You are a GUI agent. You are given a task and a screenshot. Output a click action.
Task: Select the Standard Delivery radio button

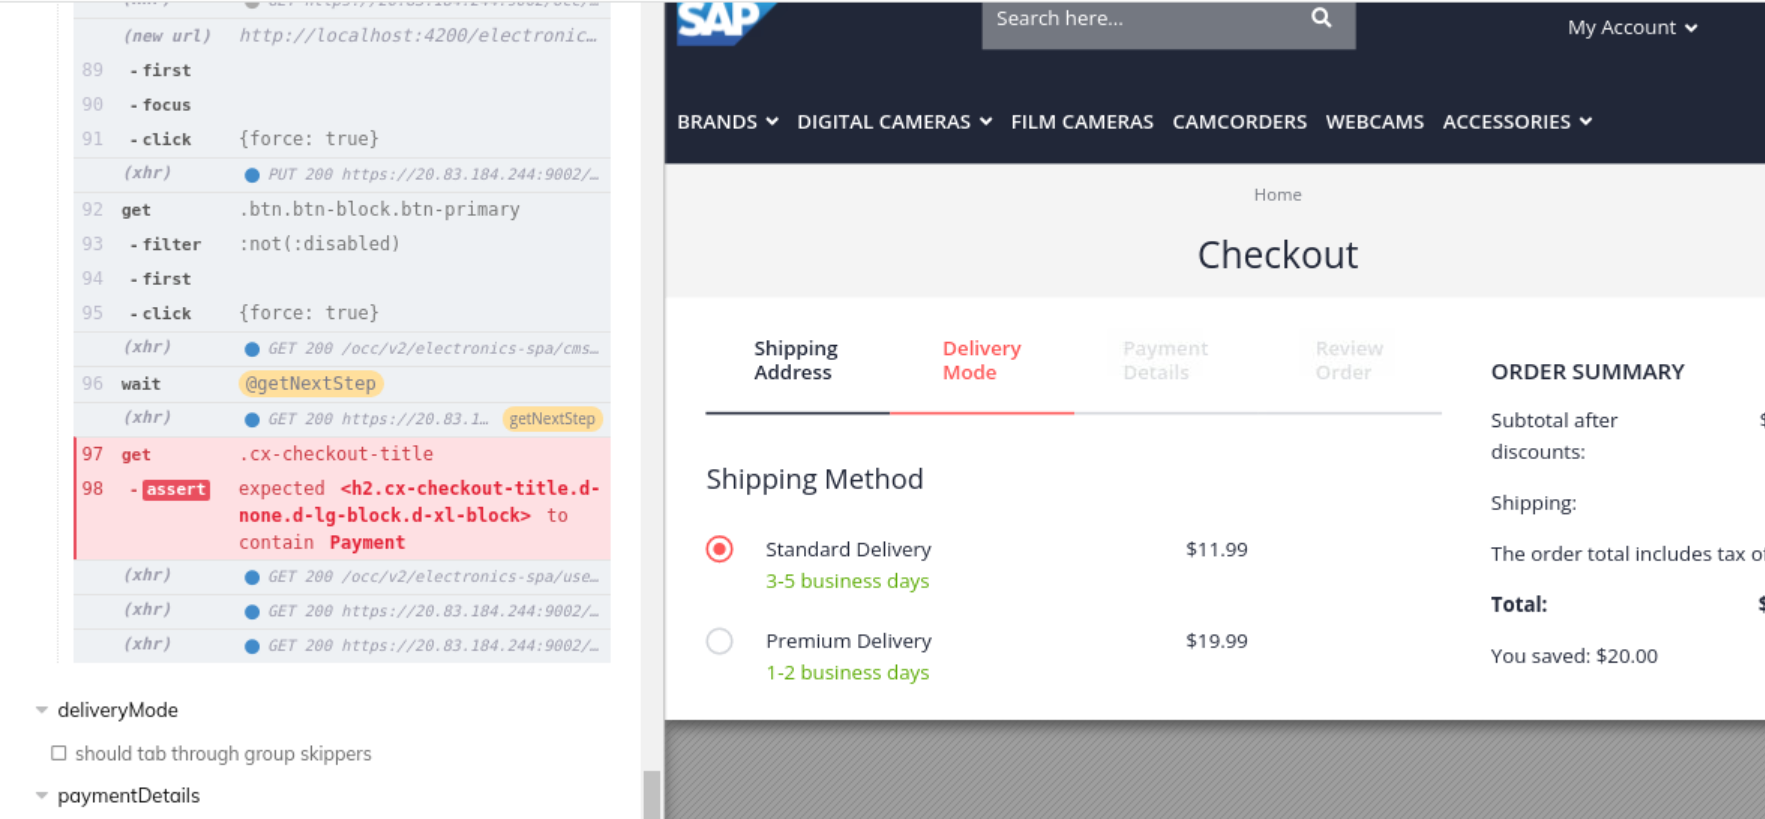coord(719,549)
